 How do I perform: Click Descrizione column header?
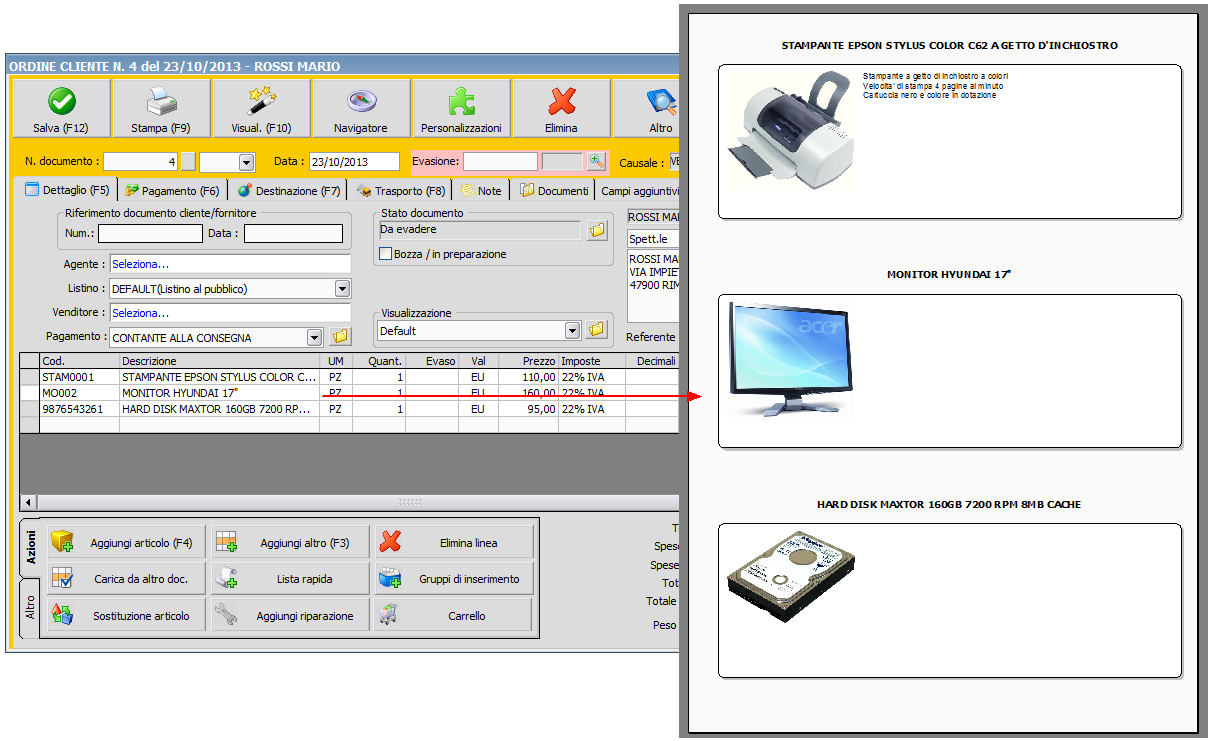click(x=219, y=360)
